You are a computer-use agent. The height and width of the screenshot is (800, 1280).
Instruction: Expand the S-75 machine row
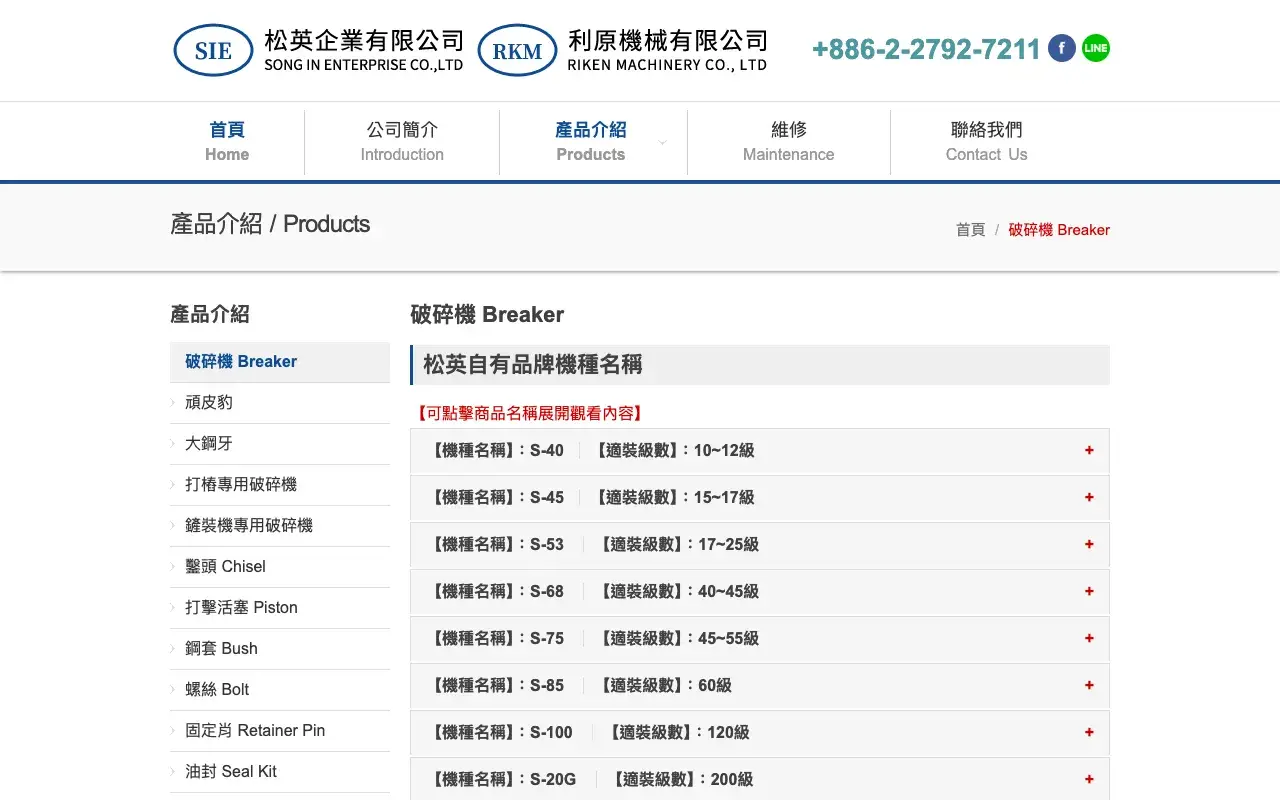760,638
